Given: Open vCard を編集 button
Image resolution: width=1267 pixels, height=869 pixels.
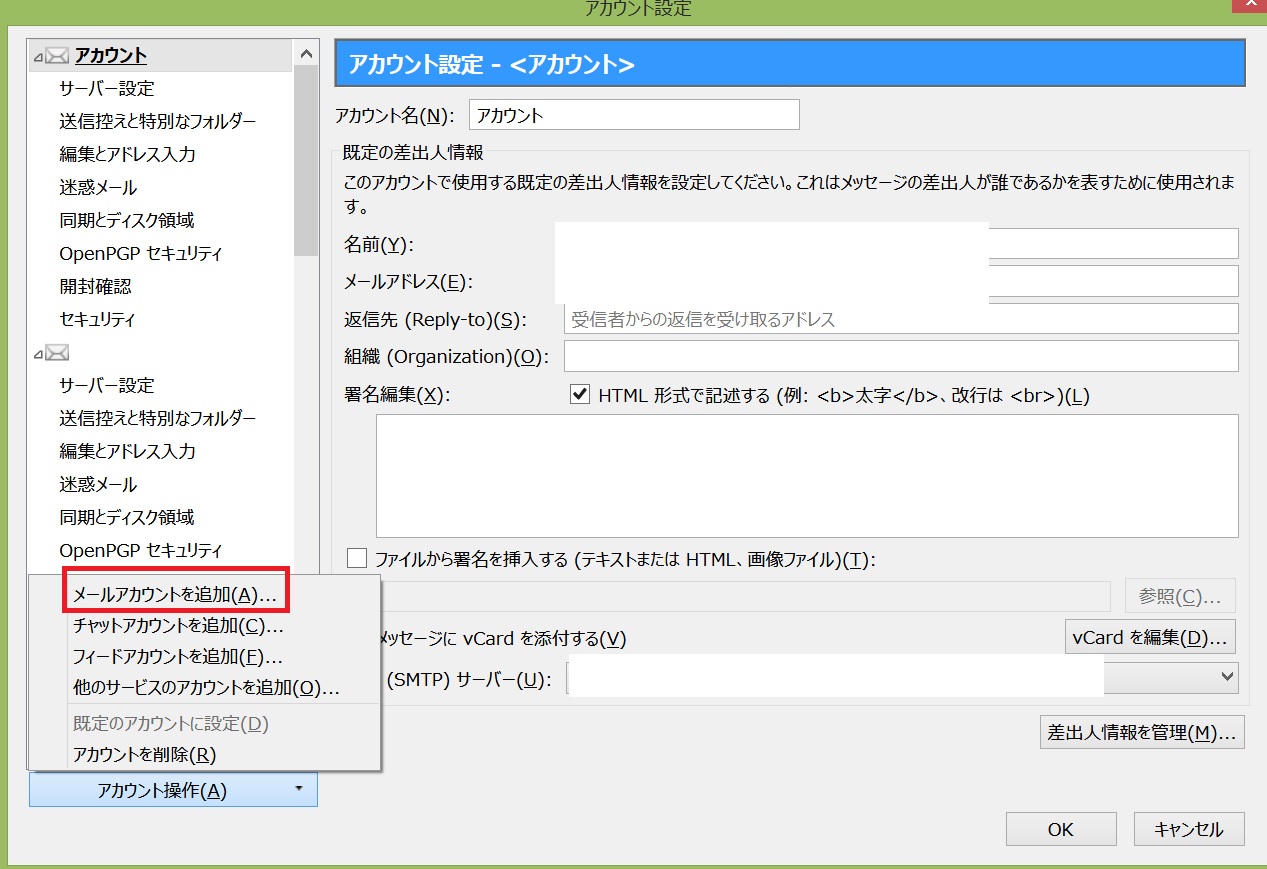Looking at the screenshot, I should 1150,637.
